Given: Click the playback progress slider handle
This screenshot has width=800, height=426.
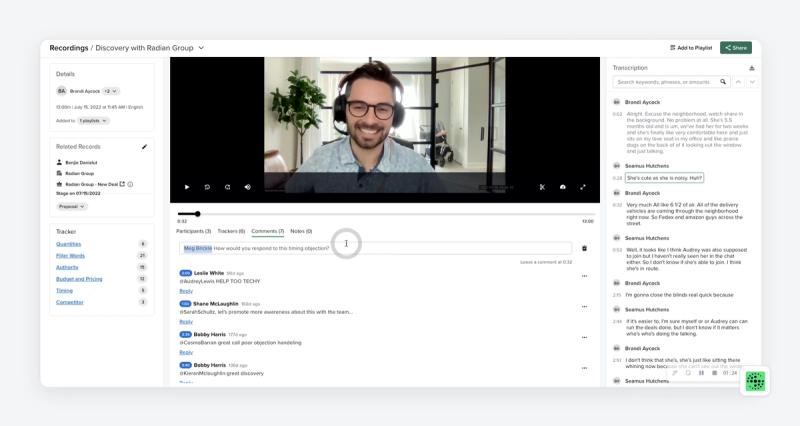Looking at the screenshot, I should click(197, 214).
